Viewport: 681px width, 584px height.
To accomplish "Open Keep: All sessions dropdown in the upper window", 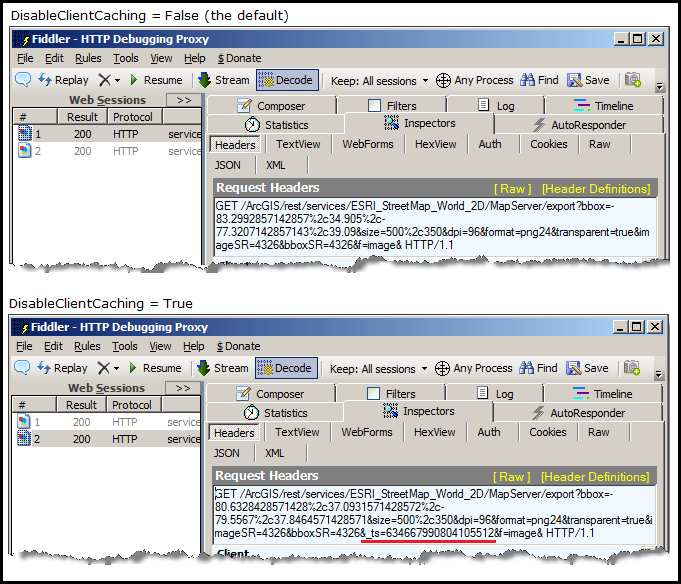I will [378, 80].
